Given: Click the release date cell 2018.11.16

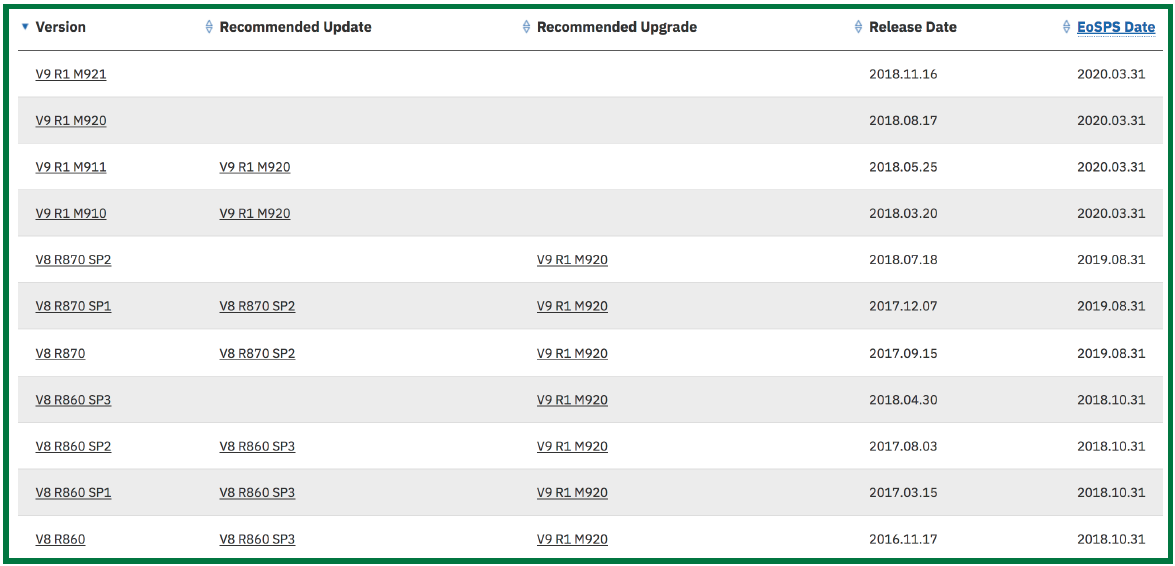Looking at the screenshot, I should (x=903, y=74).
